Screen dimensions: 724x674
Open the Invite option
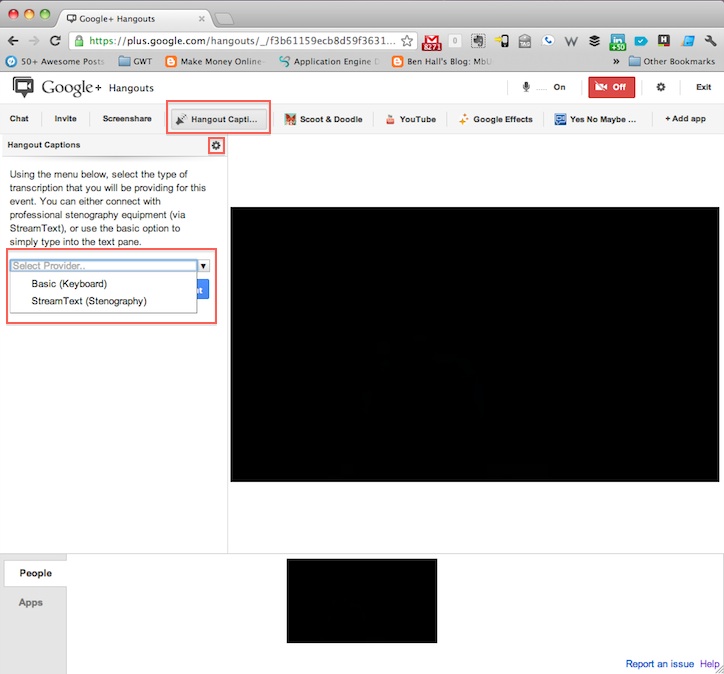pyautogui.click(x=66, y=119)
